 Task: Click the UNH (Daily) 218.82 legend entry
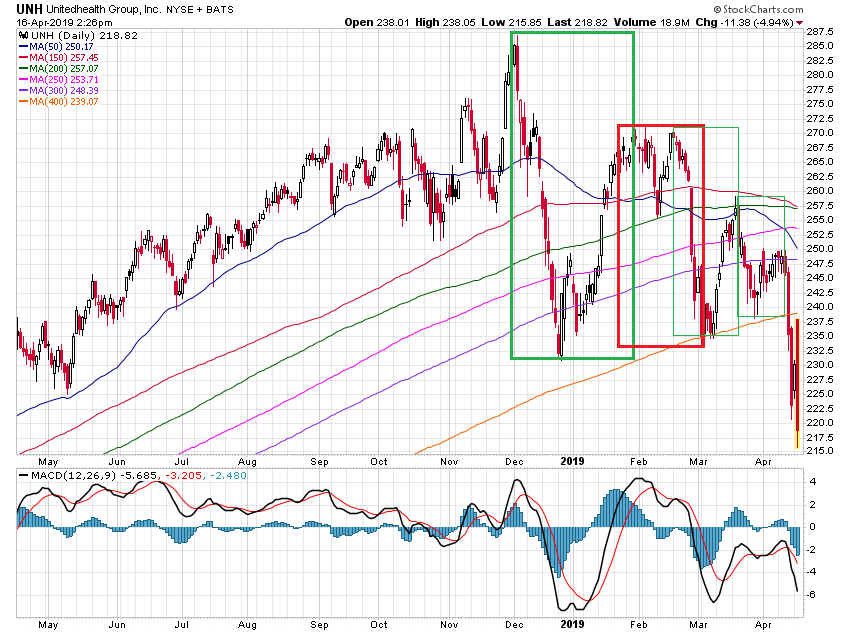click(x=84, y=35)
